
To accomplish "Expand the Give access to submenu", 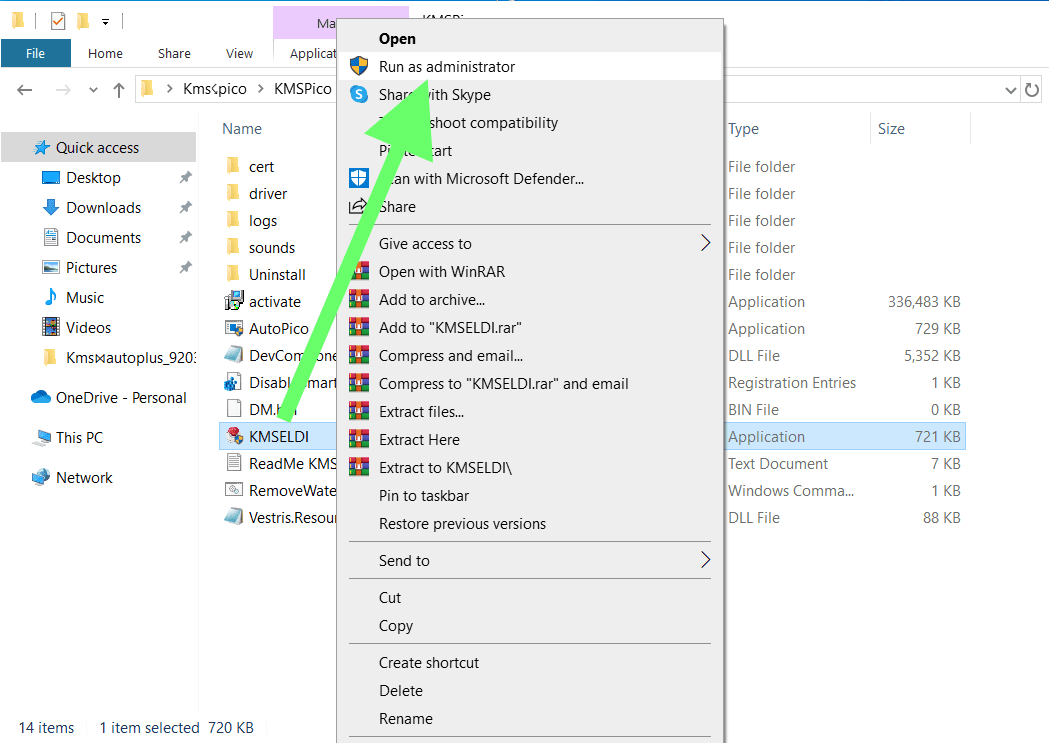I will (x=705, y=243).
